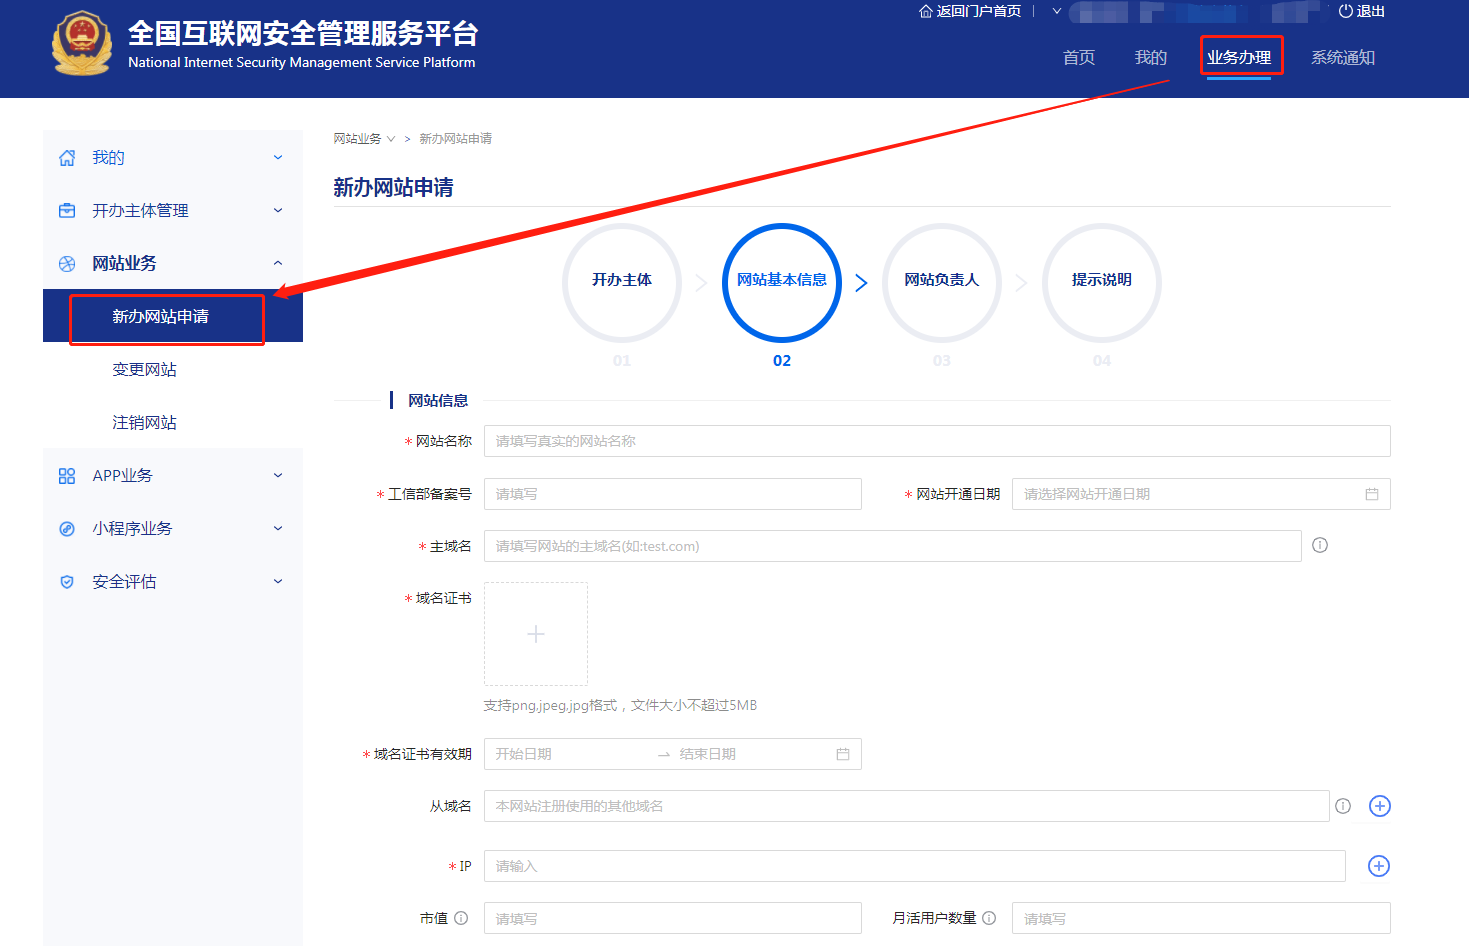The height and width of the screenshot is (946, 1469).
Task: Click info icon next to 主域名 field
Action: (1319, 545)
